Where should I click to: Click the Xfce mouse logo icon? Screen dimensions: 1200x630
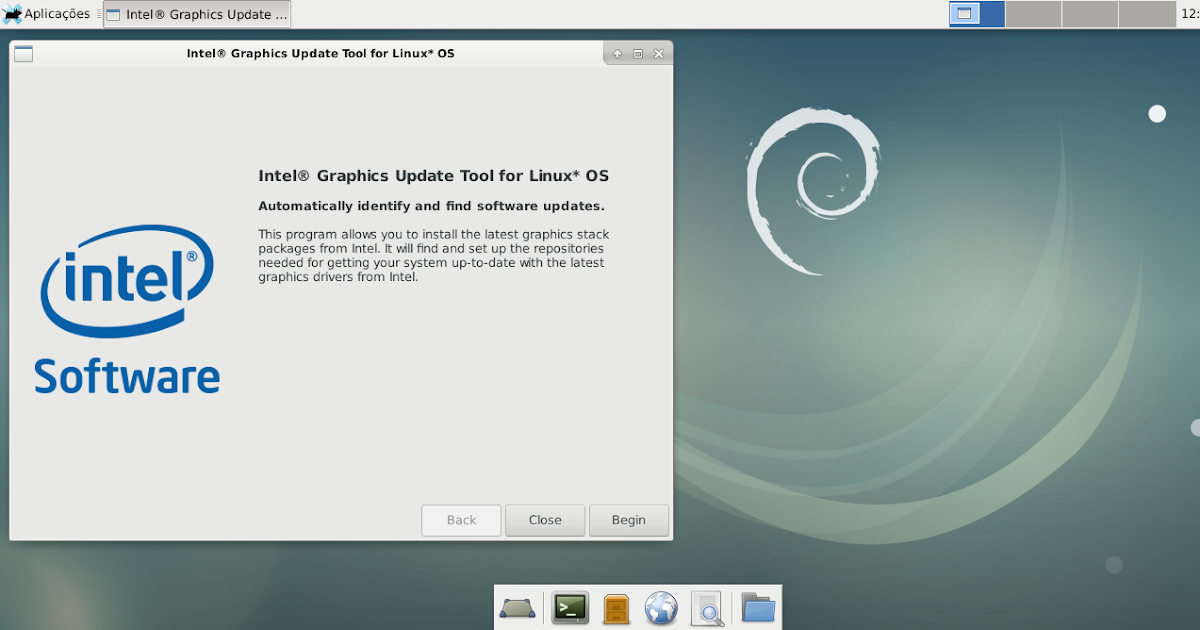click(x=12, y=14)
